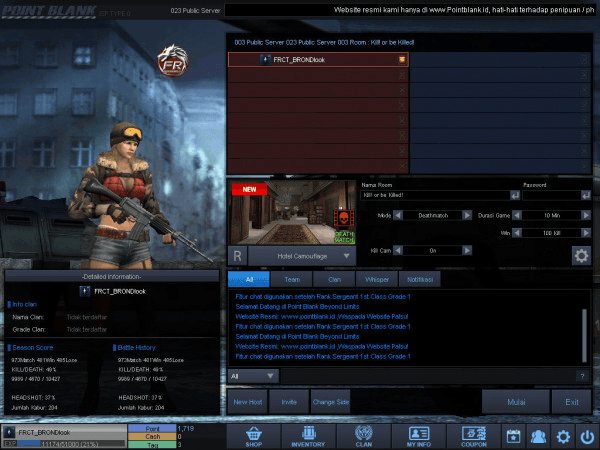This screenshot has height=450, width=600.
Task: Select FRCT_BRONDlook player slot row
Action: coord(318,59)
